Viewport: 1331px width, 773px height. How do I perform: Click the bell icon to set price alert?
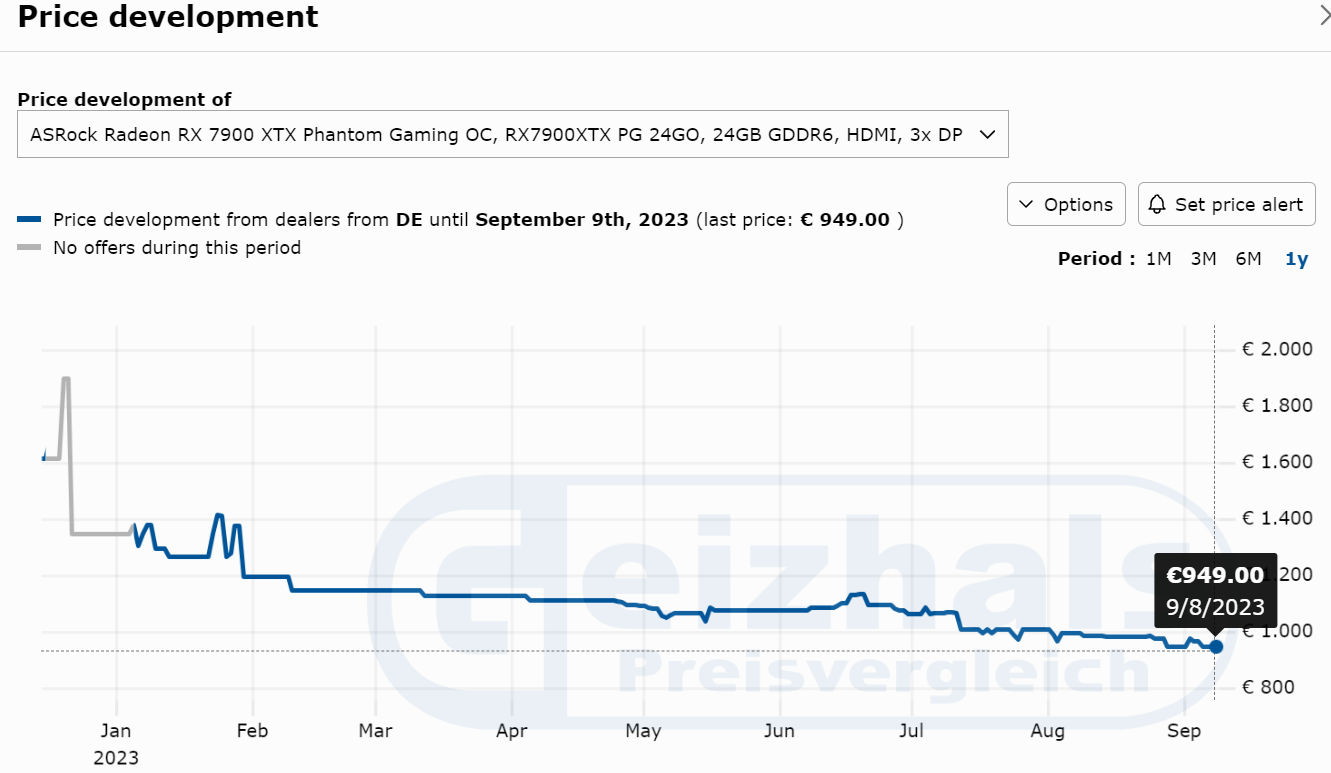coord(1157,204)
